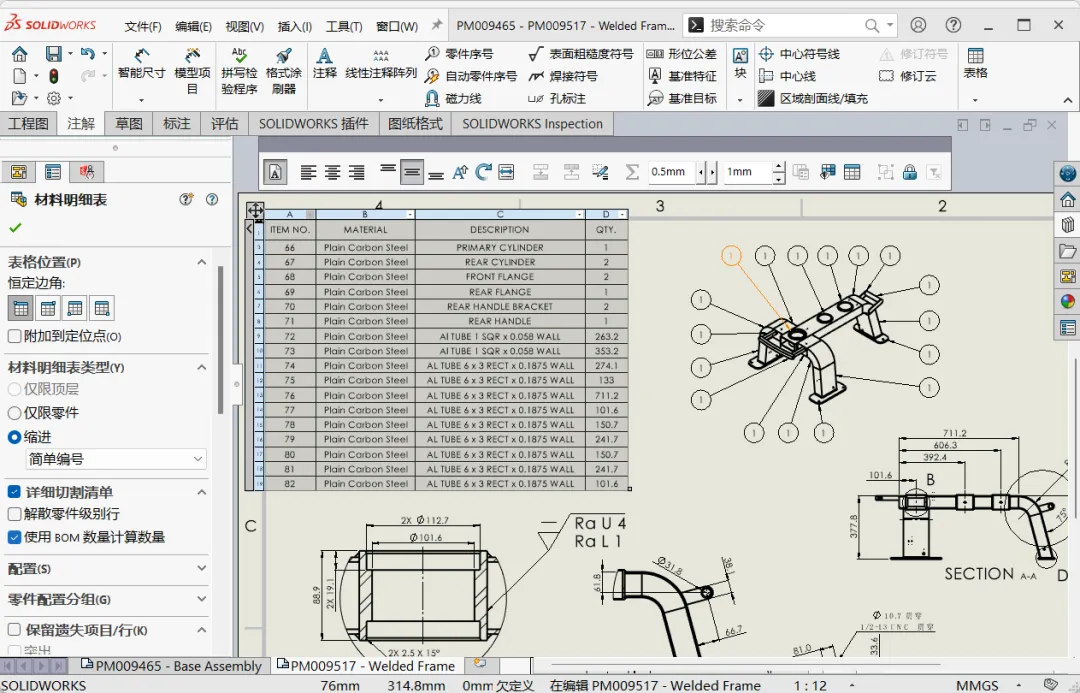Screen dimensions: 1080x693
Task: Click the table move handle
Action: tap(256, 210)
